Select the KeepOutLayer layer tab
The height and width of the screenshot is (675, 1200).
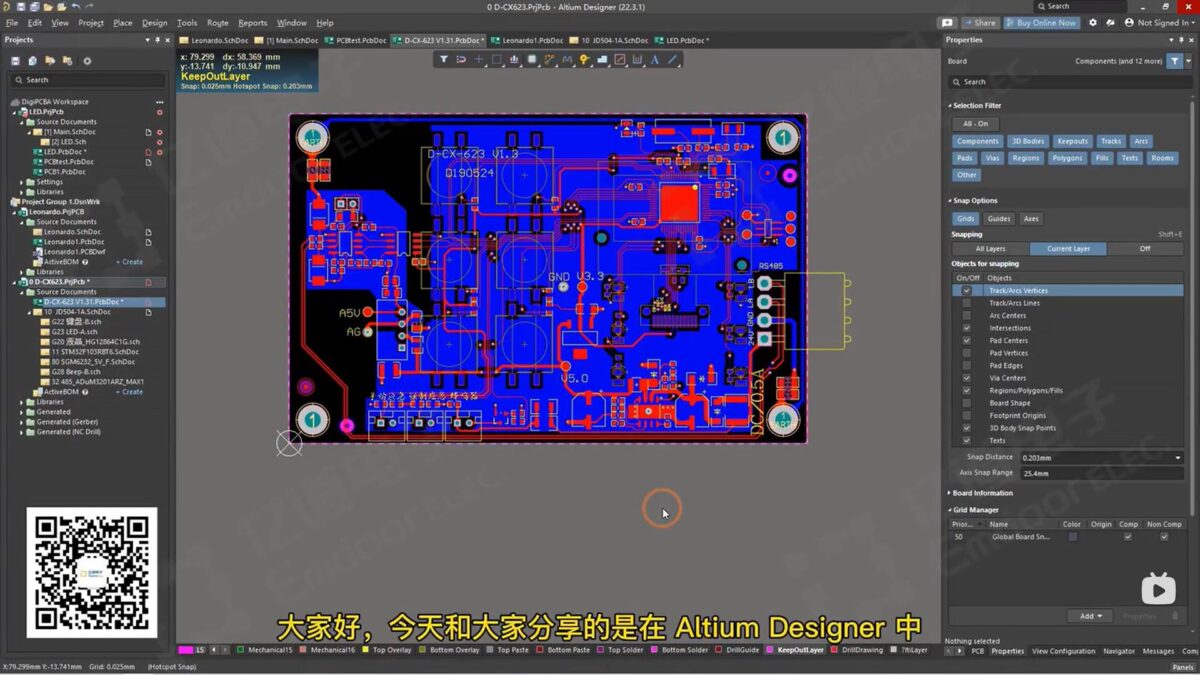[x=794, y=650]
